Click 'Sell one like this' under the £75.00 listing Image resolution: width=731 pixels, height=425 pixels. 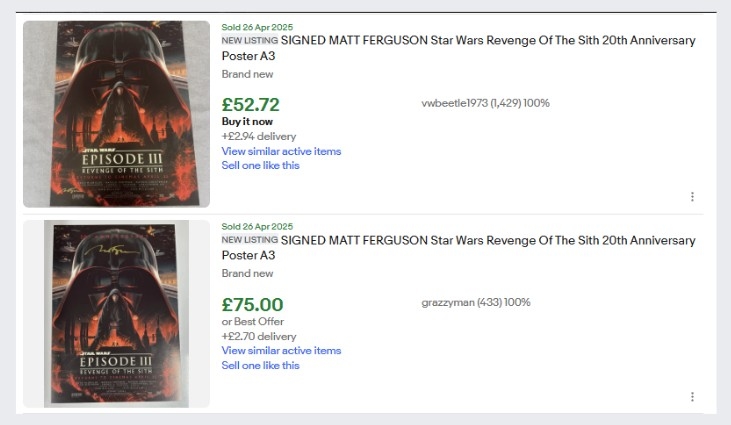pos(260,366)
